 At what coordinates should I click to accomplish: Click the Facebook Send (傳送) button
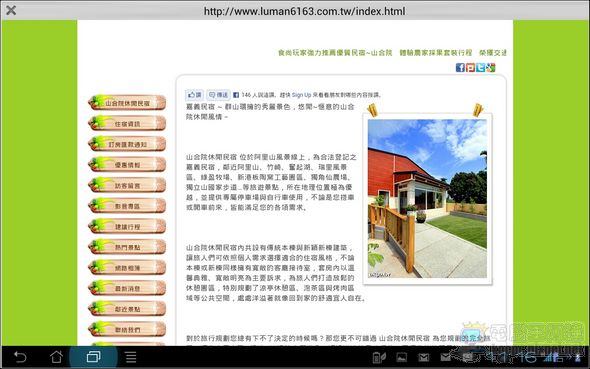click(x=218, y=95)
